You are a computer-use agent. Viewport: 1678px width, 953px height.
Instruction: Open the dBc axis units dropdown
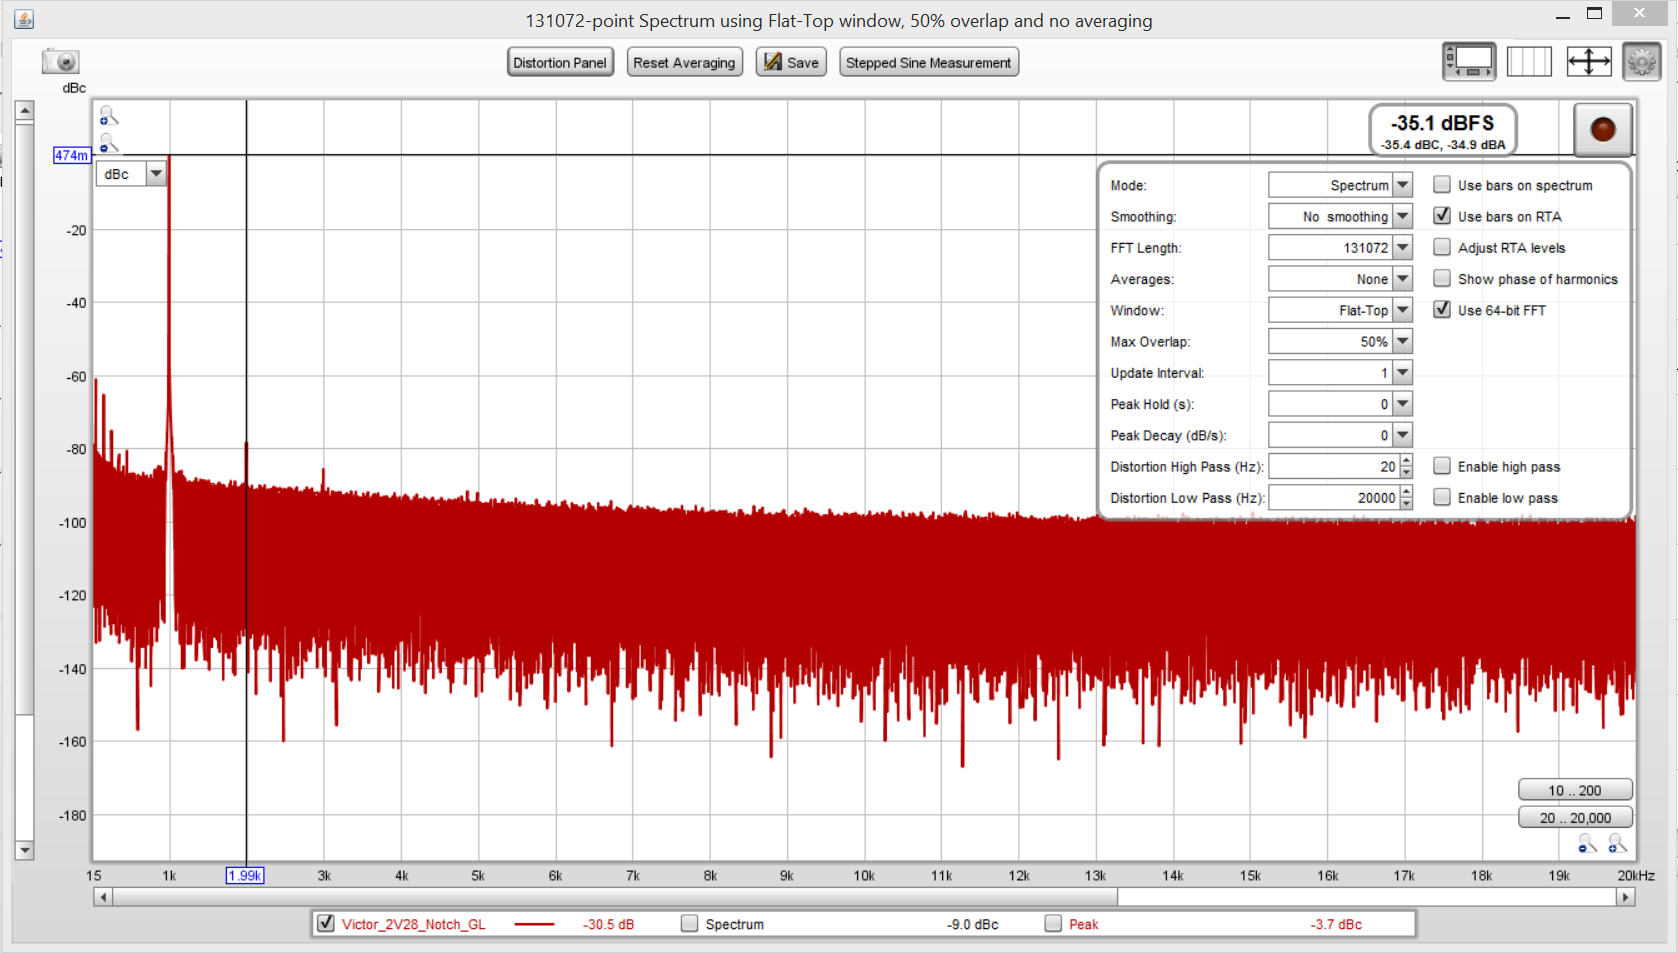(156, 174)
